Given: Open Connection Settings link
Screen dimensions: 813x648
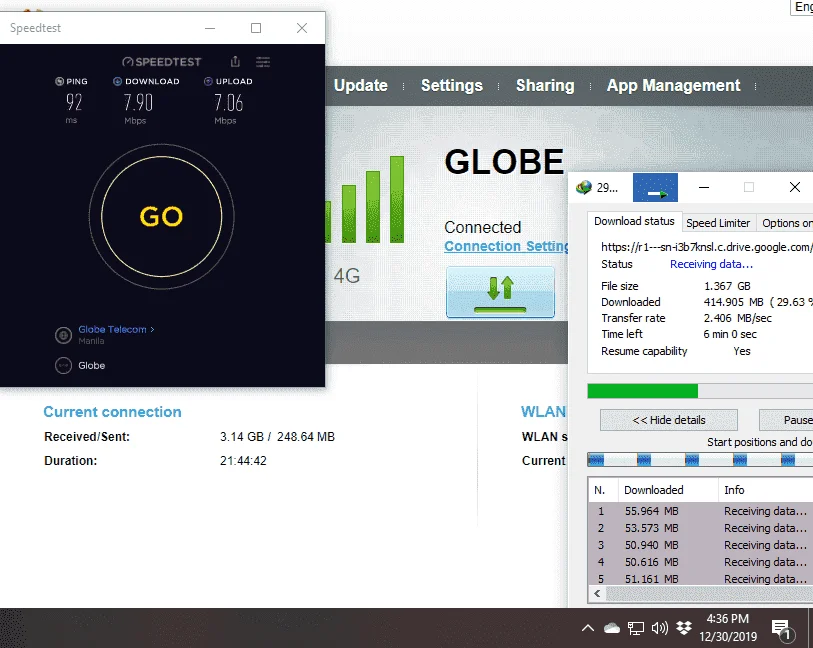Looking at the screenshot, I should tap(506, 246).
